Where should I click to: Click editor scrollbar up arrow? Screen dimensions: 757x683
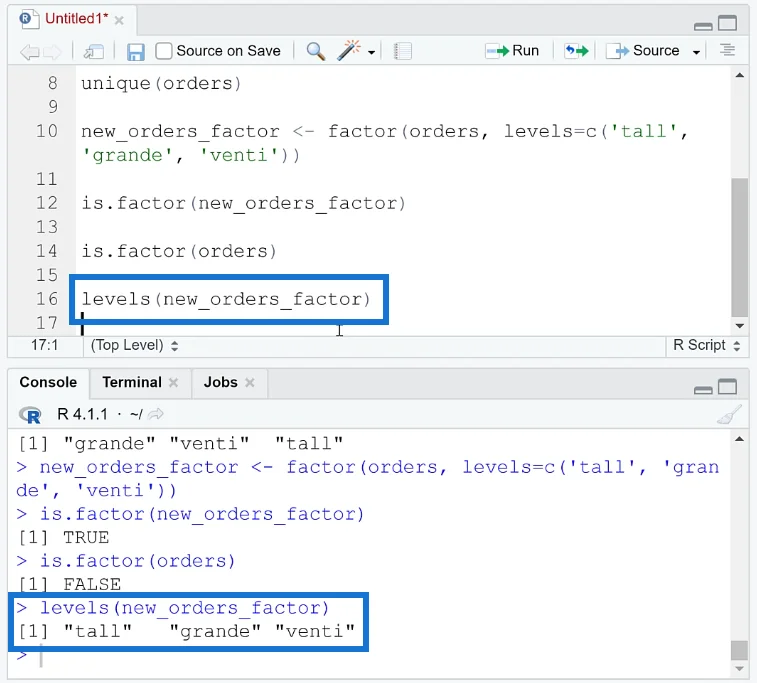(740, 75)
